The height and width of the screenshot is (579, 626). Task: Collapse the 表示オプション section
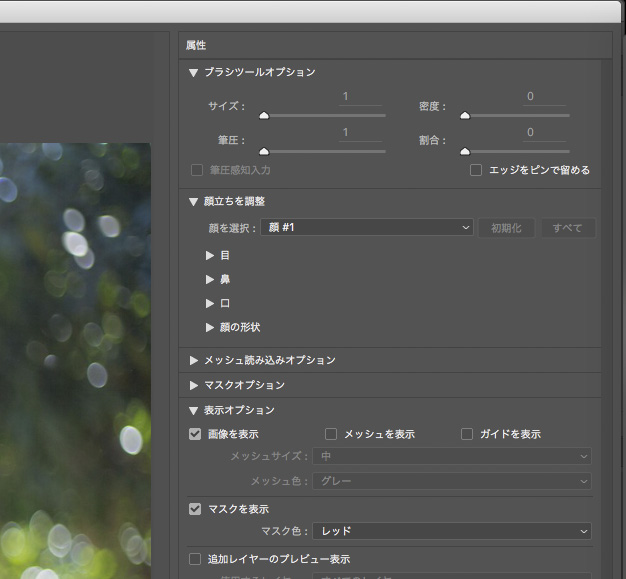pyautogui.click(x=194, y=410)
